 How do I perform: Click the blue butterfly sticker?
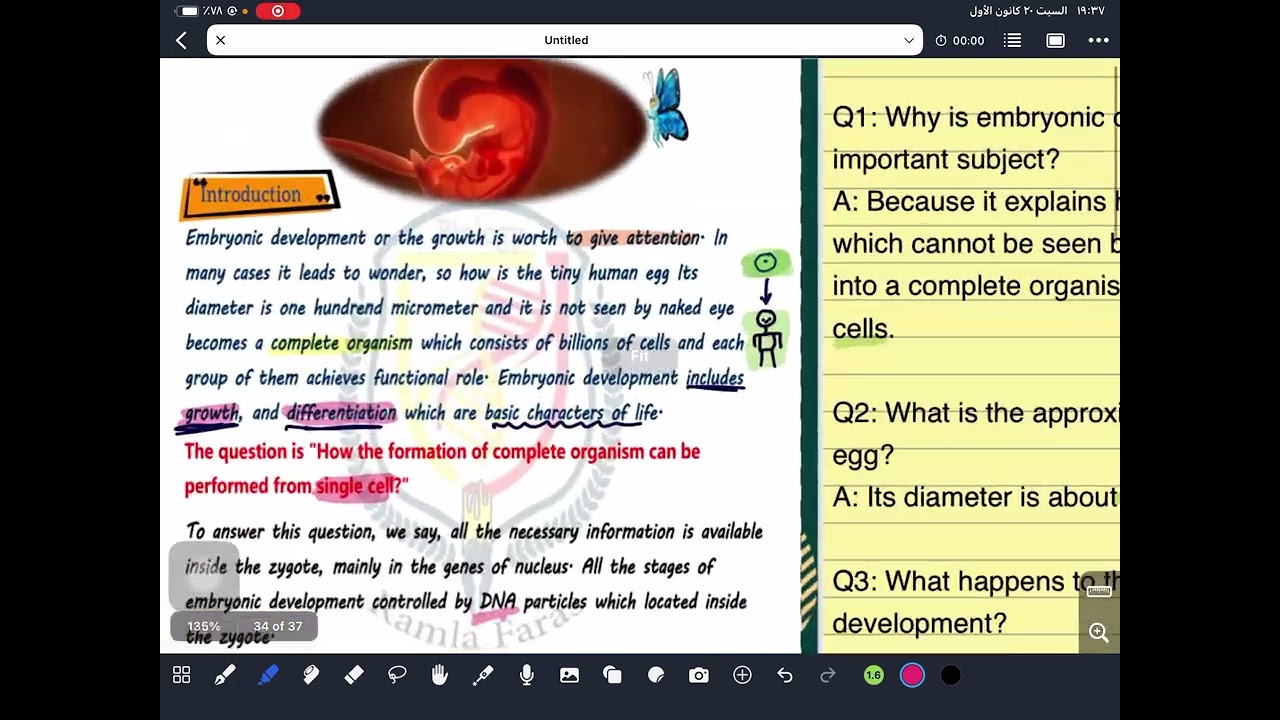point(667,106)
